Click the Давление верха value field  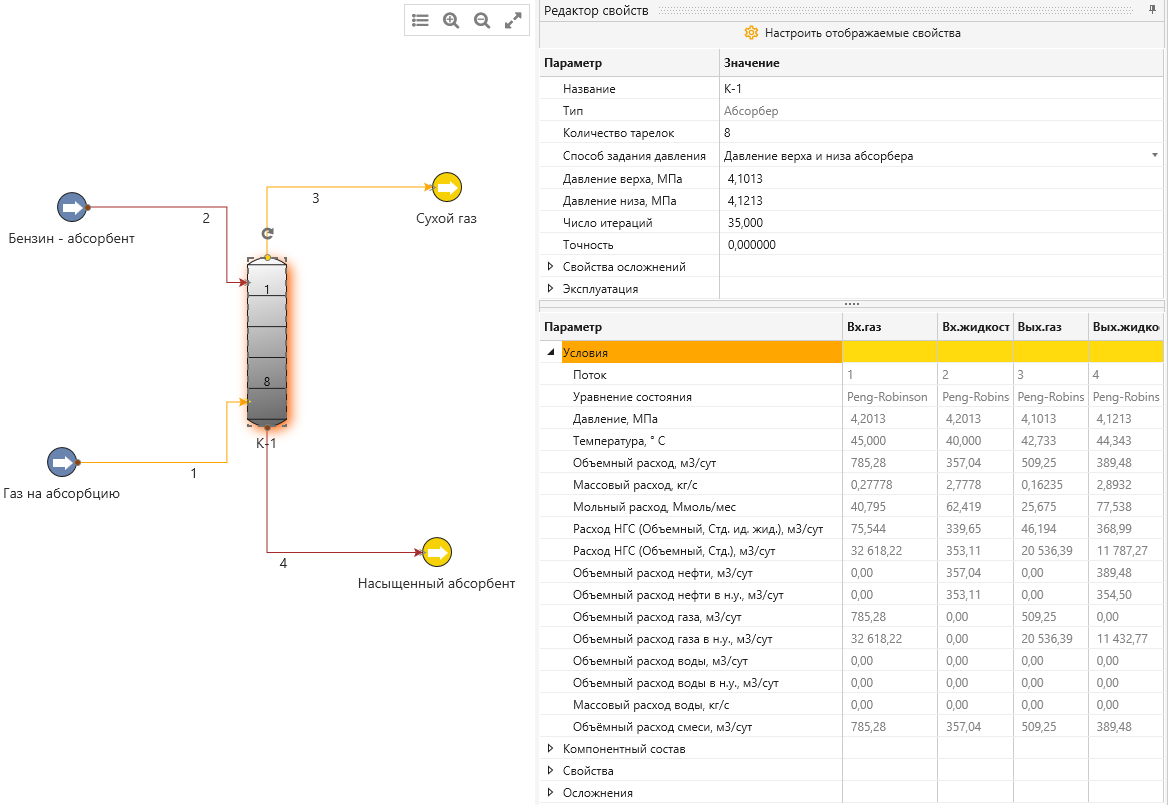pyautogui.click(x=942, y=179)
